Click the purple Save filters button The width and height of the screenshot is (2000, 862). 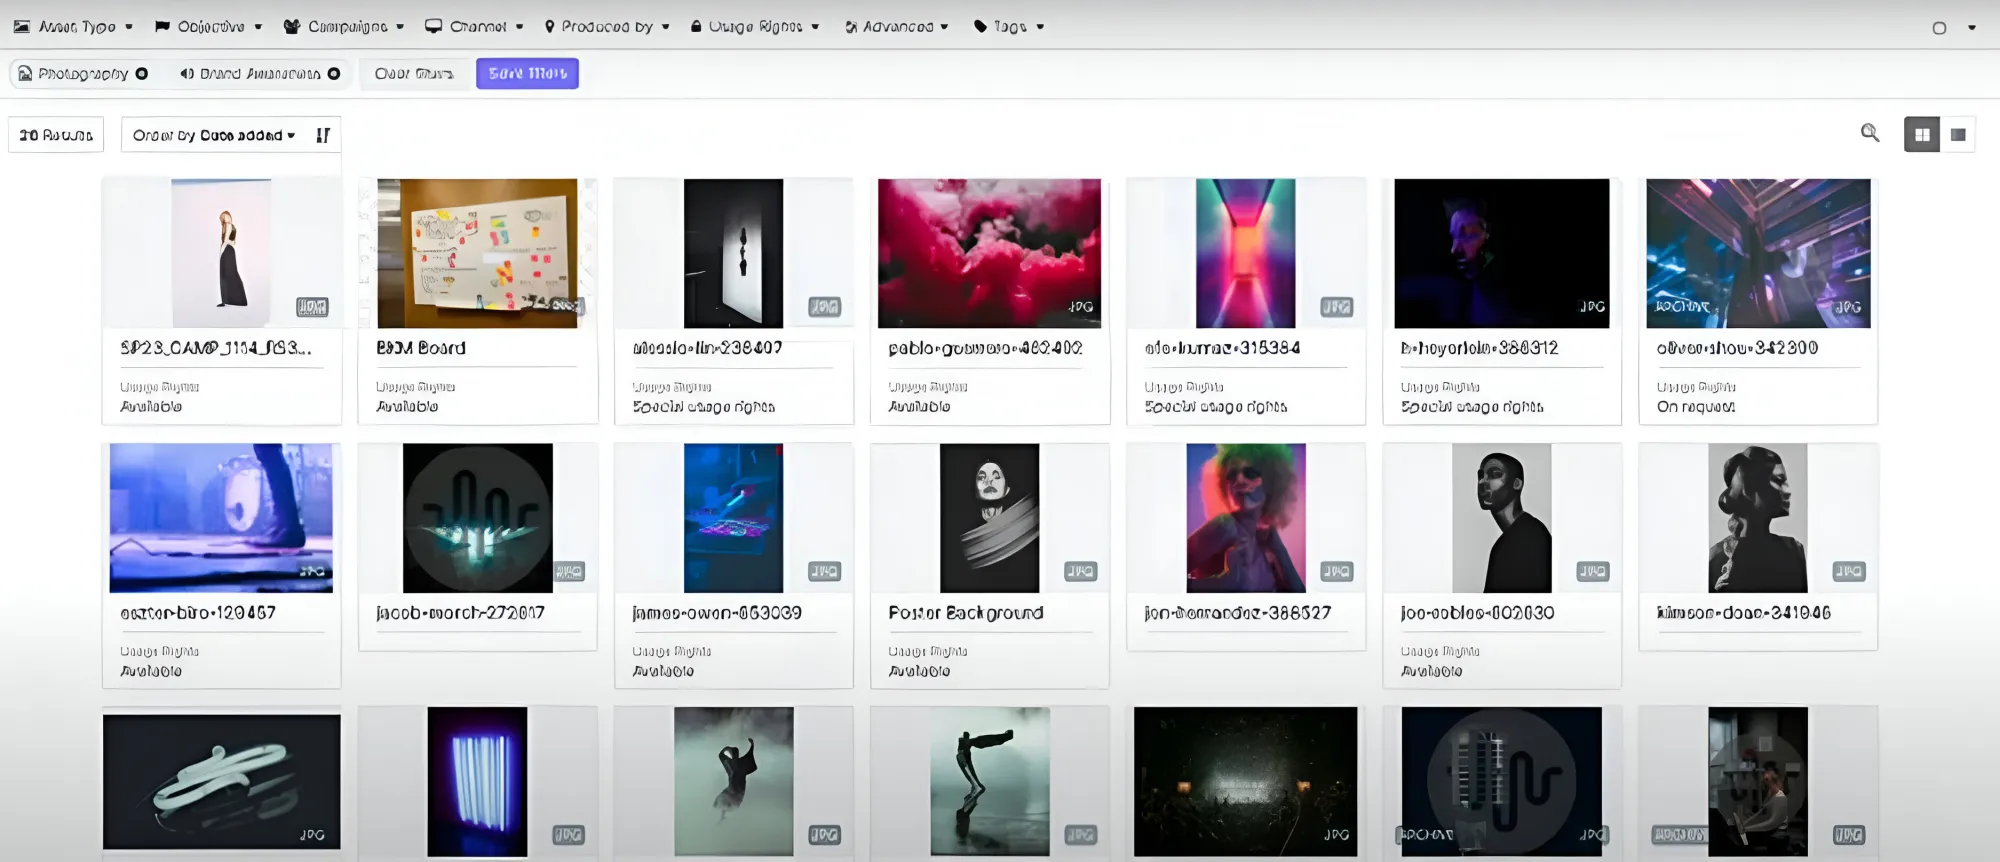[x=528, y=74]
